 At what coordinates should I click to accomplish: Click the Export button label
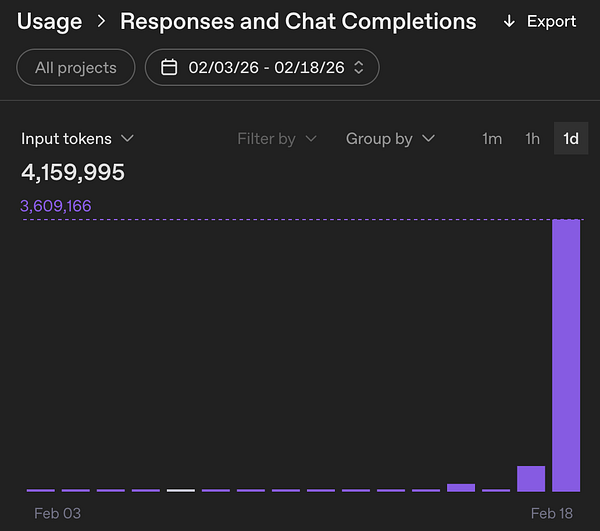tap(551, 21)
